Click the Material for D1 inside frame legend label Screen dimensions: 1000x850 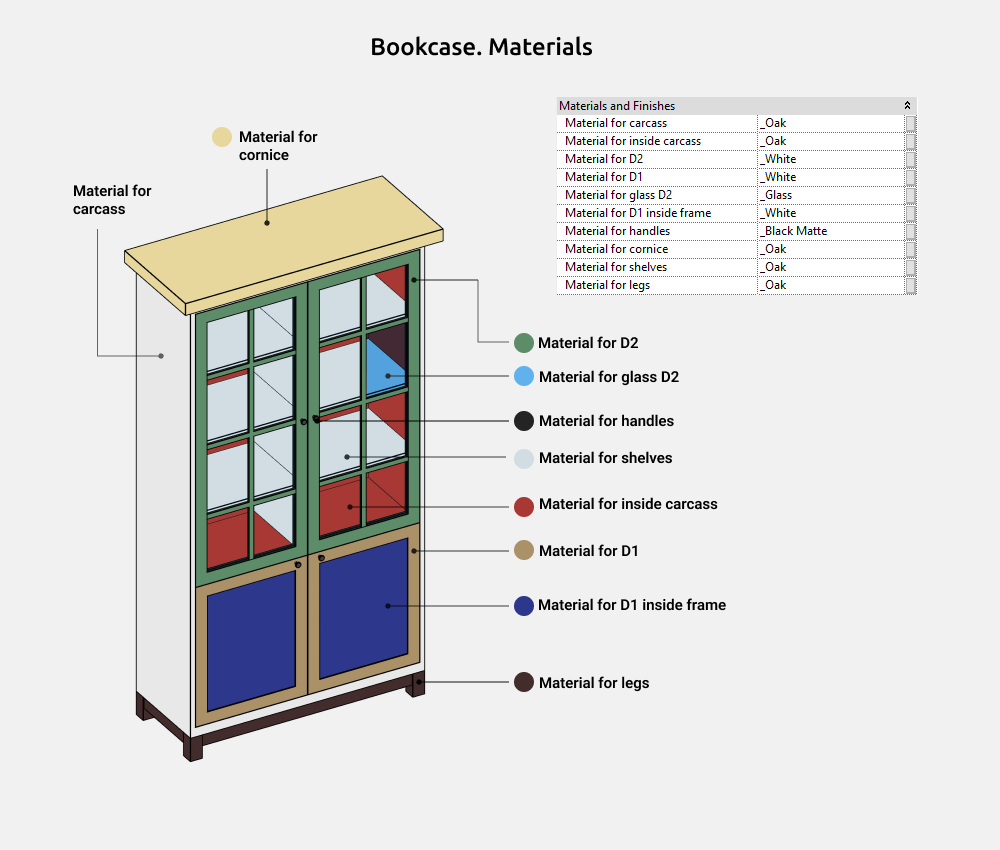coord(632,605)
